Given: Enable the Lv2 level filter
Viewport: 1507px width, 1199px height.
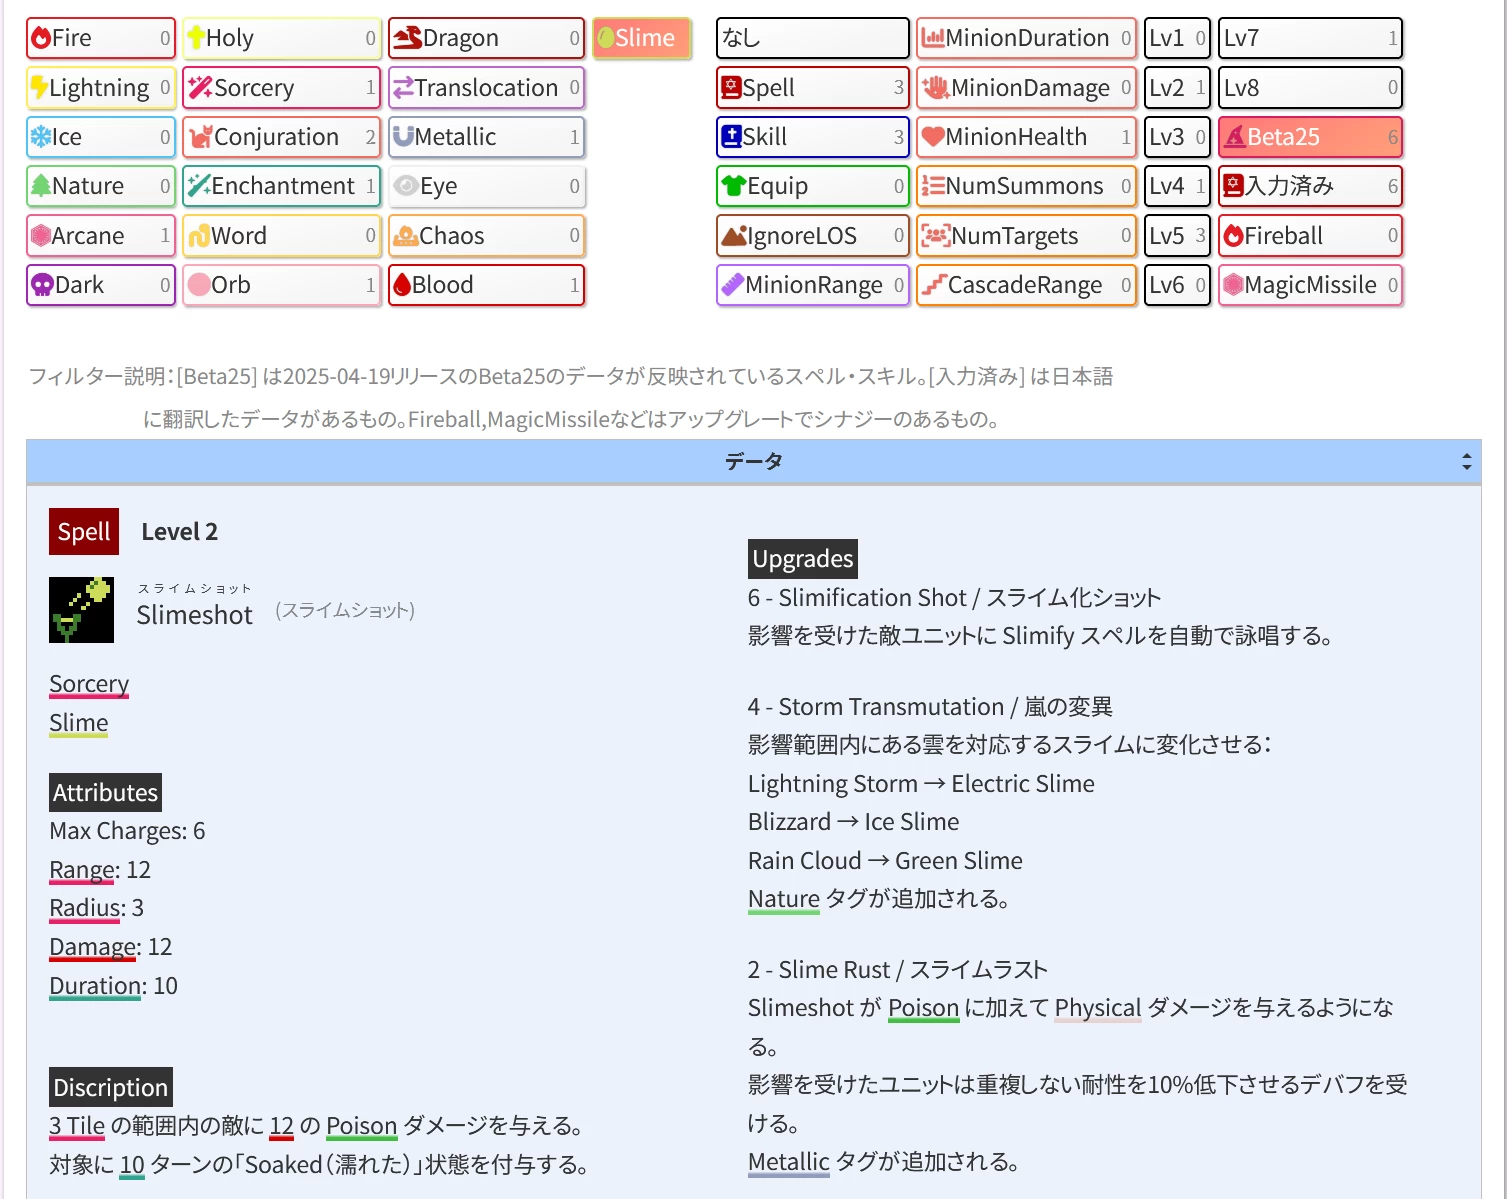Looking at the screenshot, I should click(x=1176, y=88).
